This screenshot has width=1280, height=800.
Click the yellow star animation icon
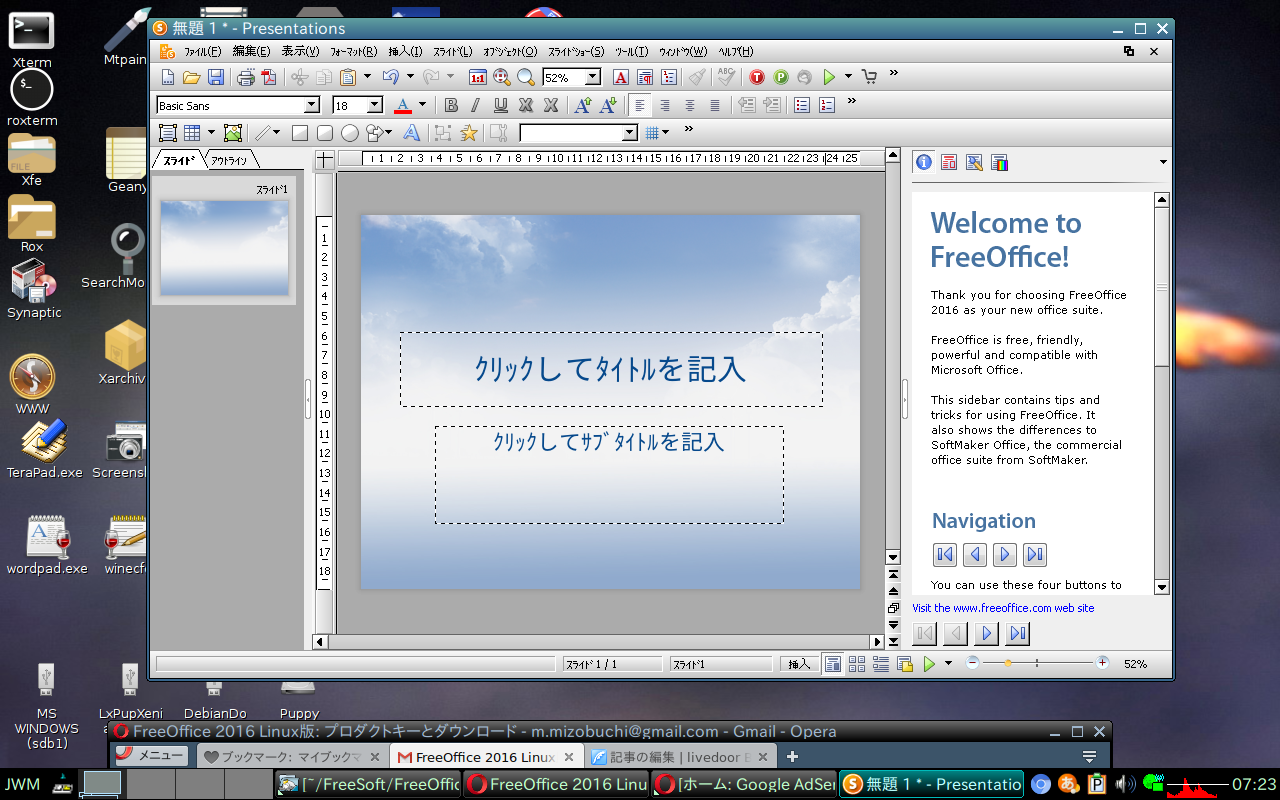coord(468,133)
